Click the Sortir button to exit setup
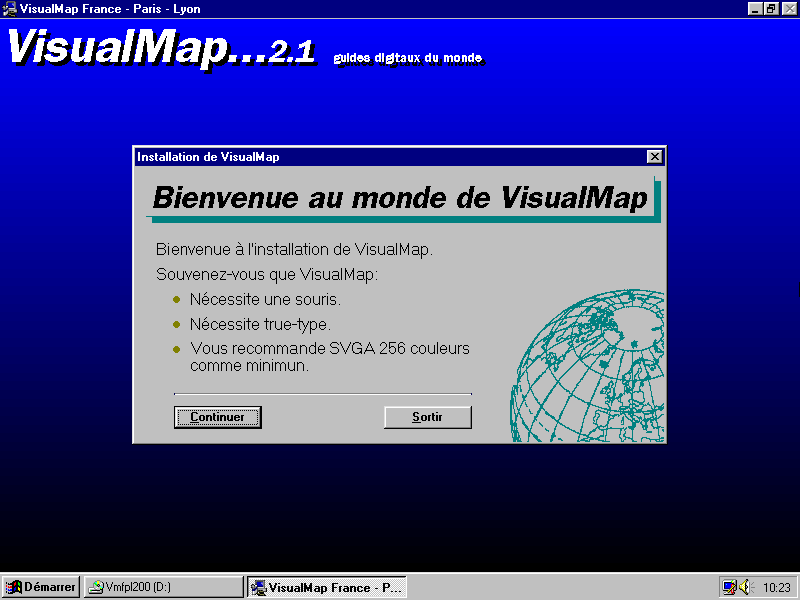The image size is (800, 600). click(428, 417)
